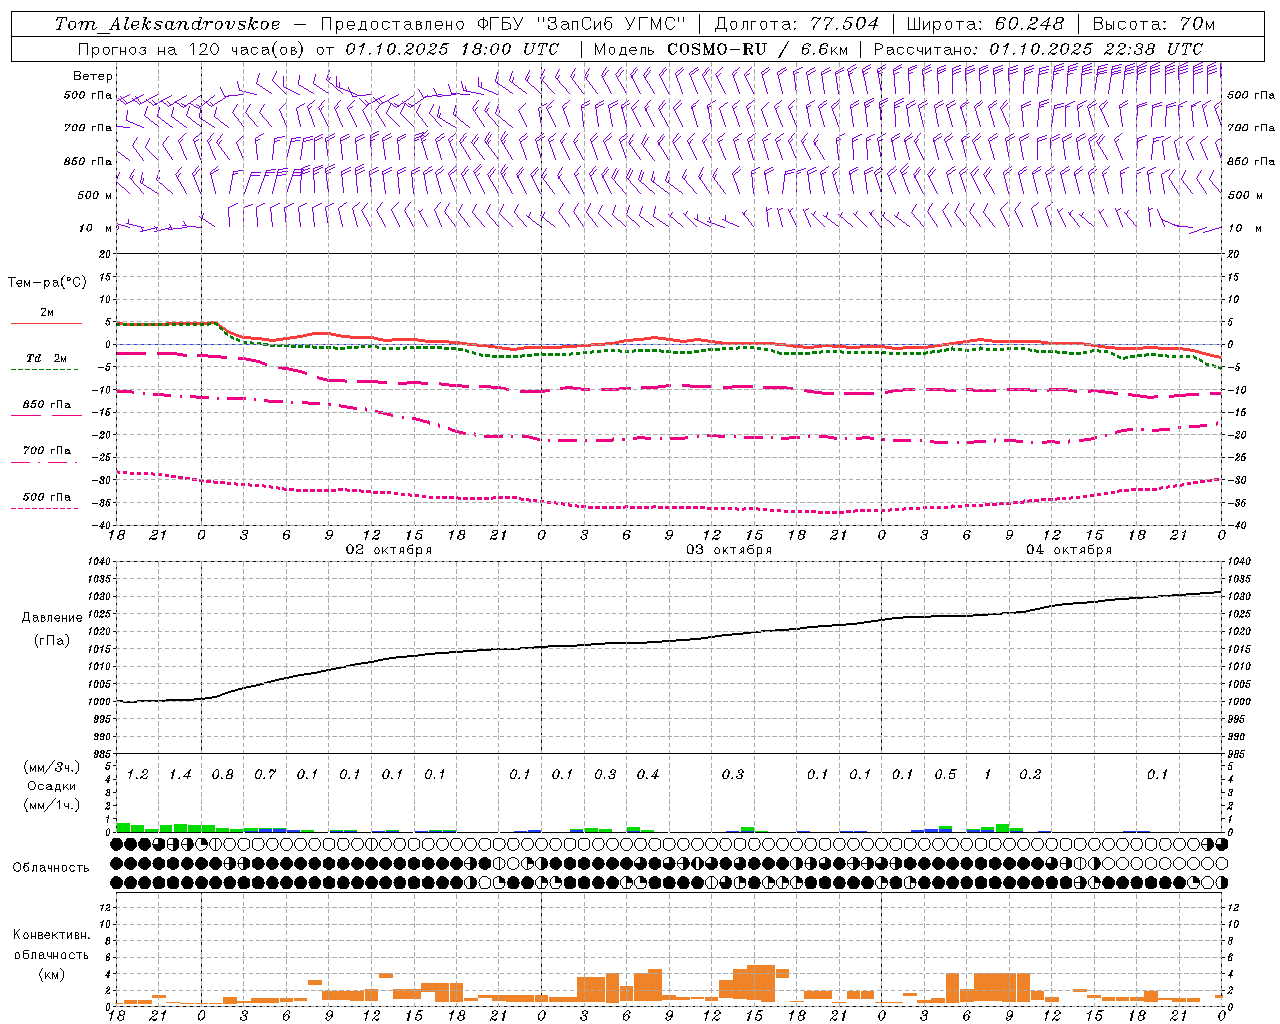Click the 1.4 precipitation value
This screenshot has height=1024, width=1280.
point(180,775)
